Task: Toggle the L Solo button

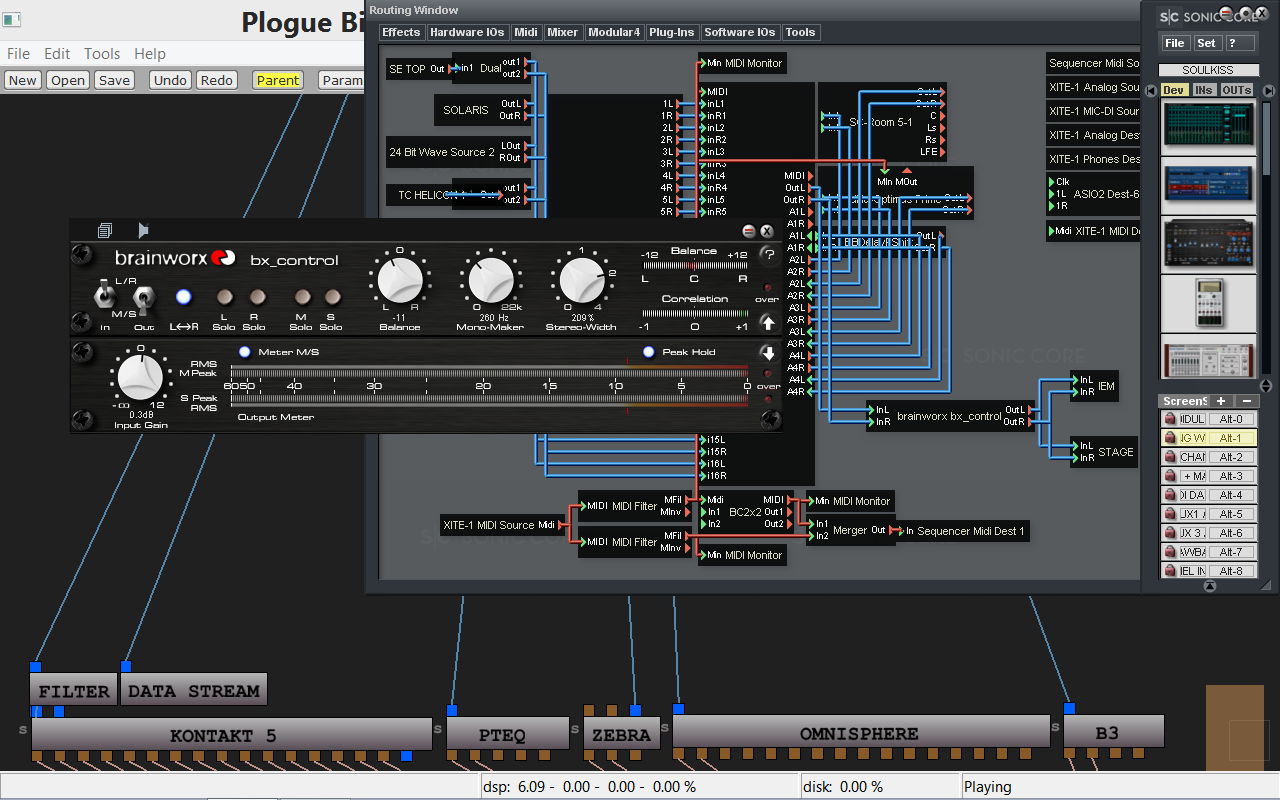Action: tap(224, 296)
